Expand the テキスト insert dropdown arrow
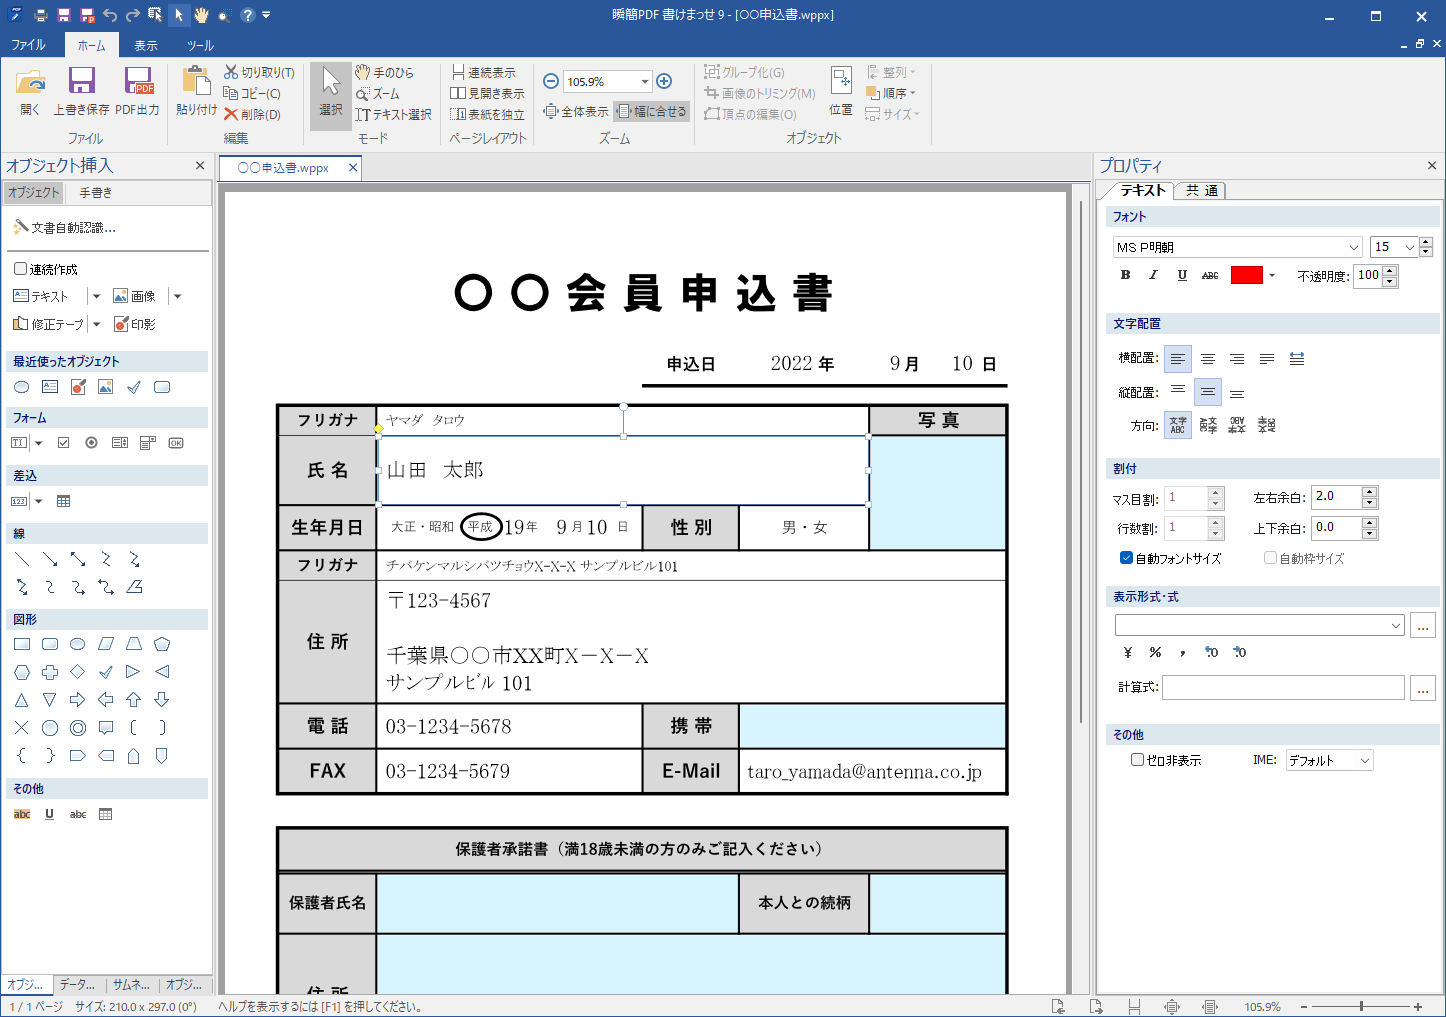1446x1017 pixels. (x=96, y=296)
